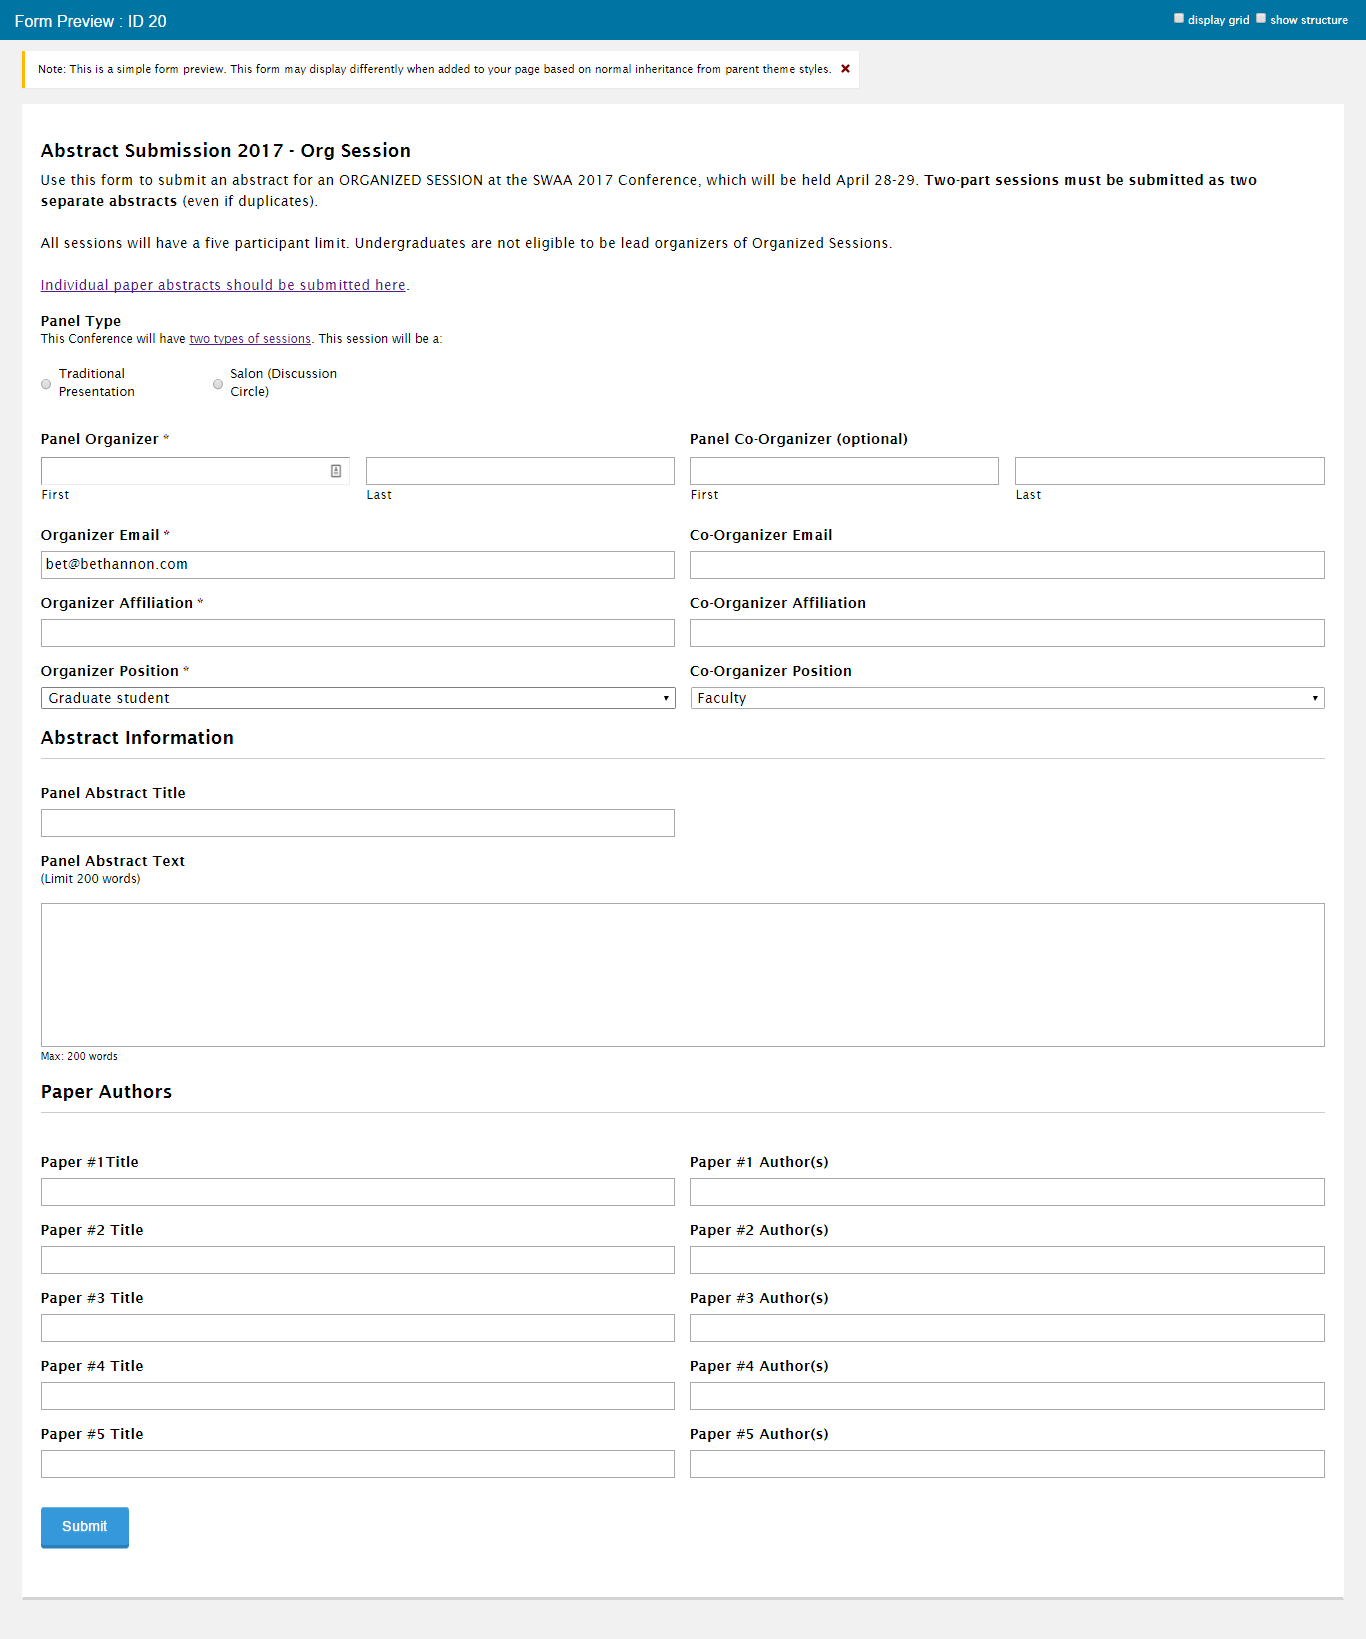The width and height of the screenshot is (1366, 1639).
Task: Toggle the show structure checkbox
Action: coord(1261,19)
